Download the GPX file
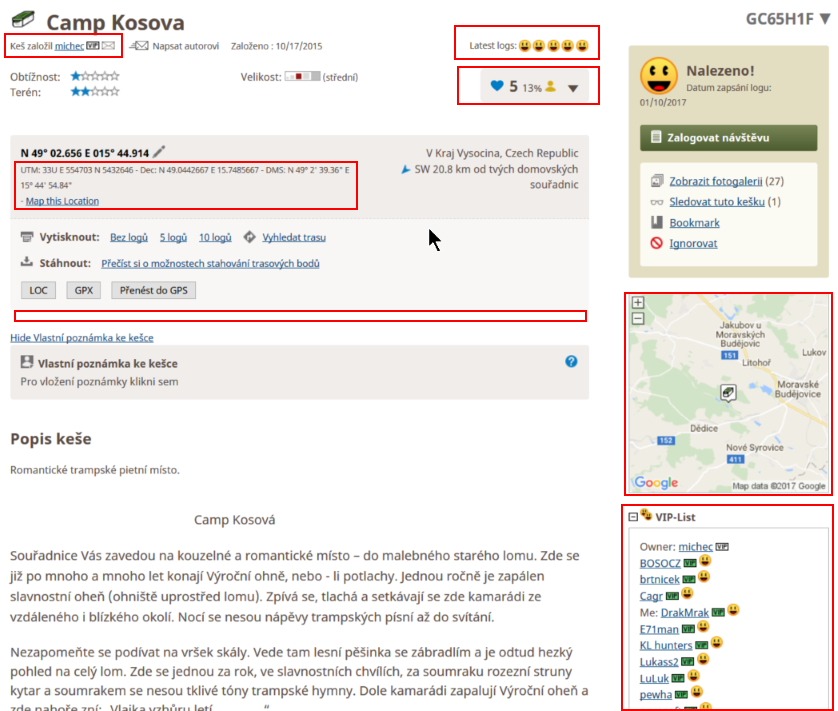 pos(83,290)
